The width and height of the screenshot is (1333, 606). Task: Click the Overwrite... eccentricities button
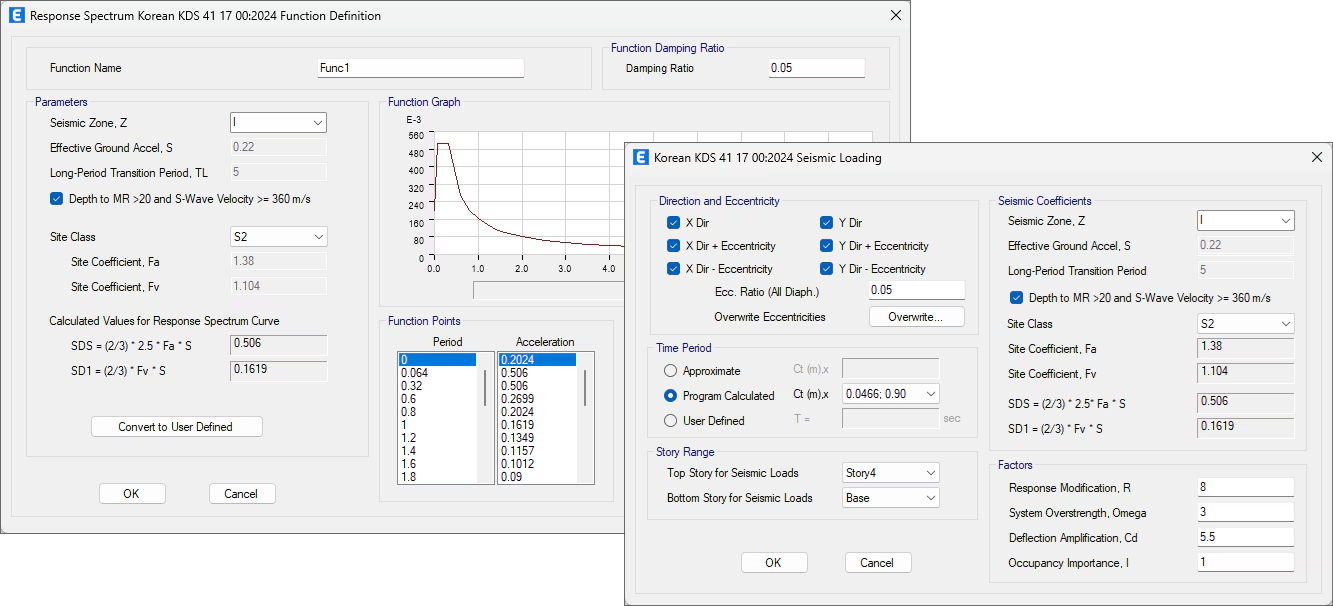click(x=917, y=317)
